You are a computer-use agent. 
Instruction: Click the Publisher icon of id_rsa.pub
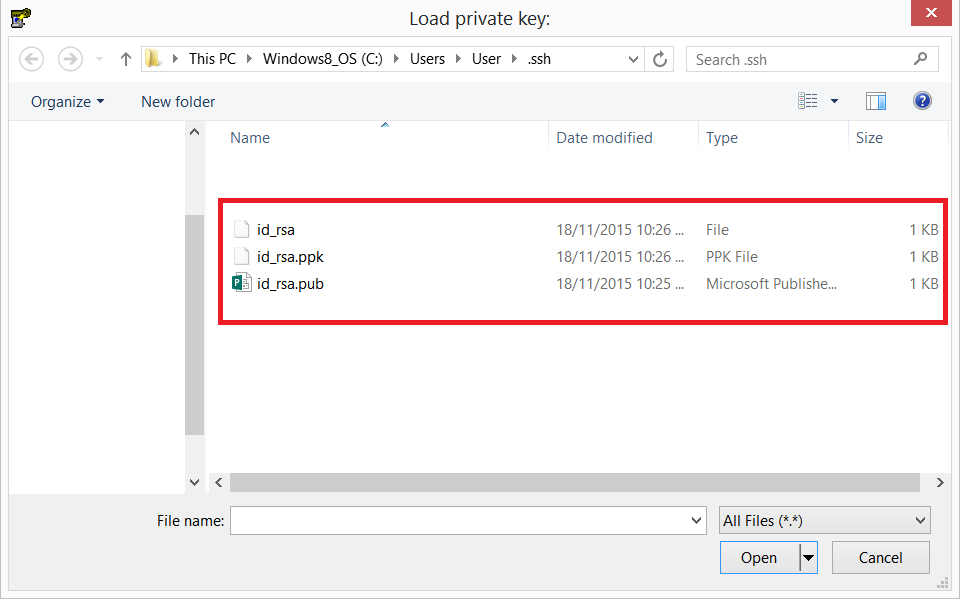tap(242, 283)
